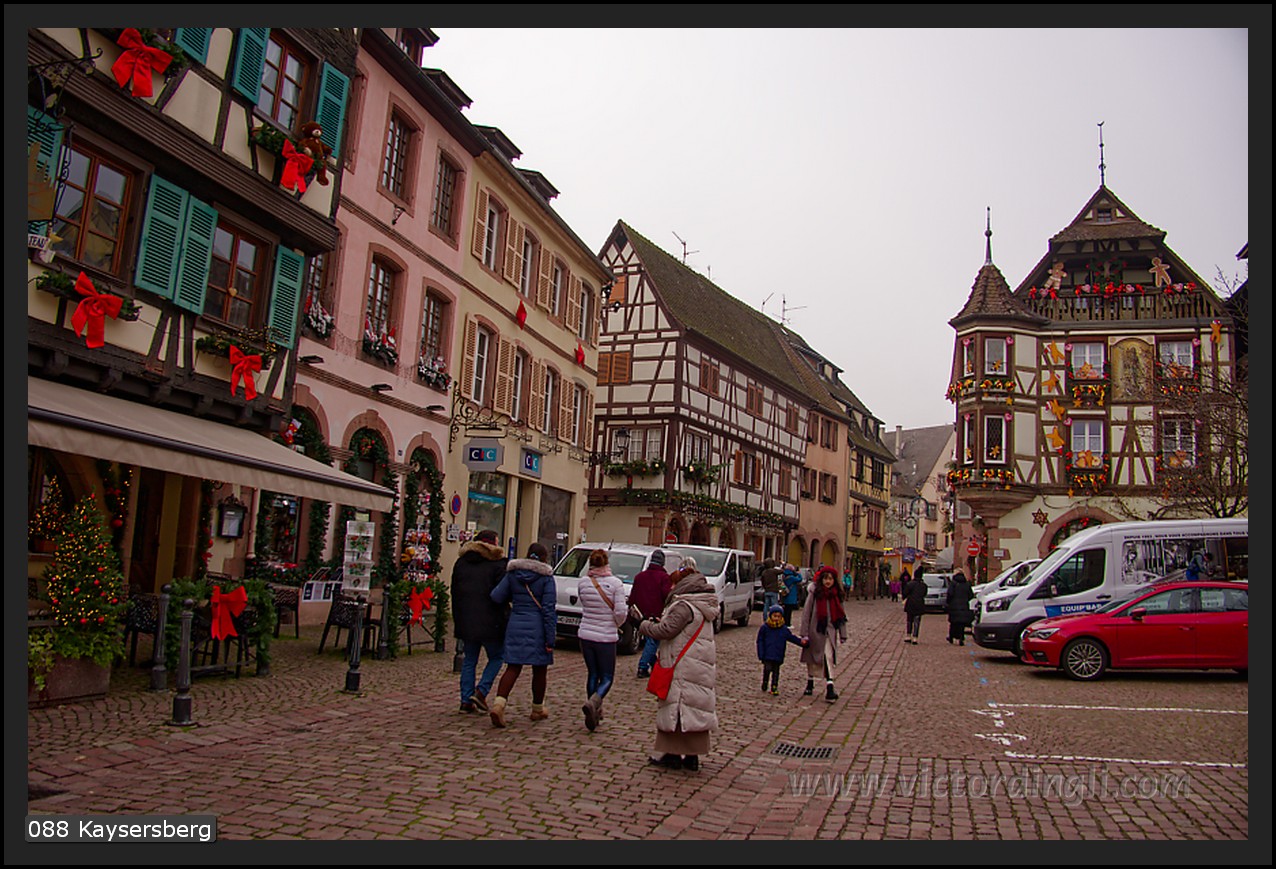Click the drain grate on the cobblestones

(803, 750)
